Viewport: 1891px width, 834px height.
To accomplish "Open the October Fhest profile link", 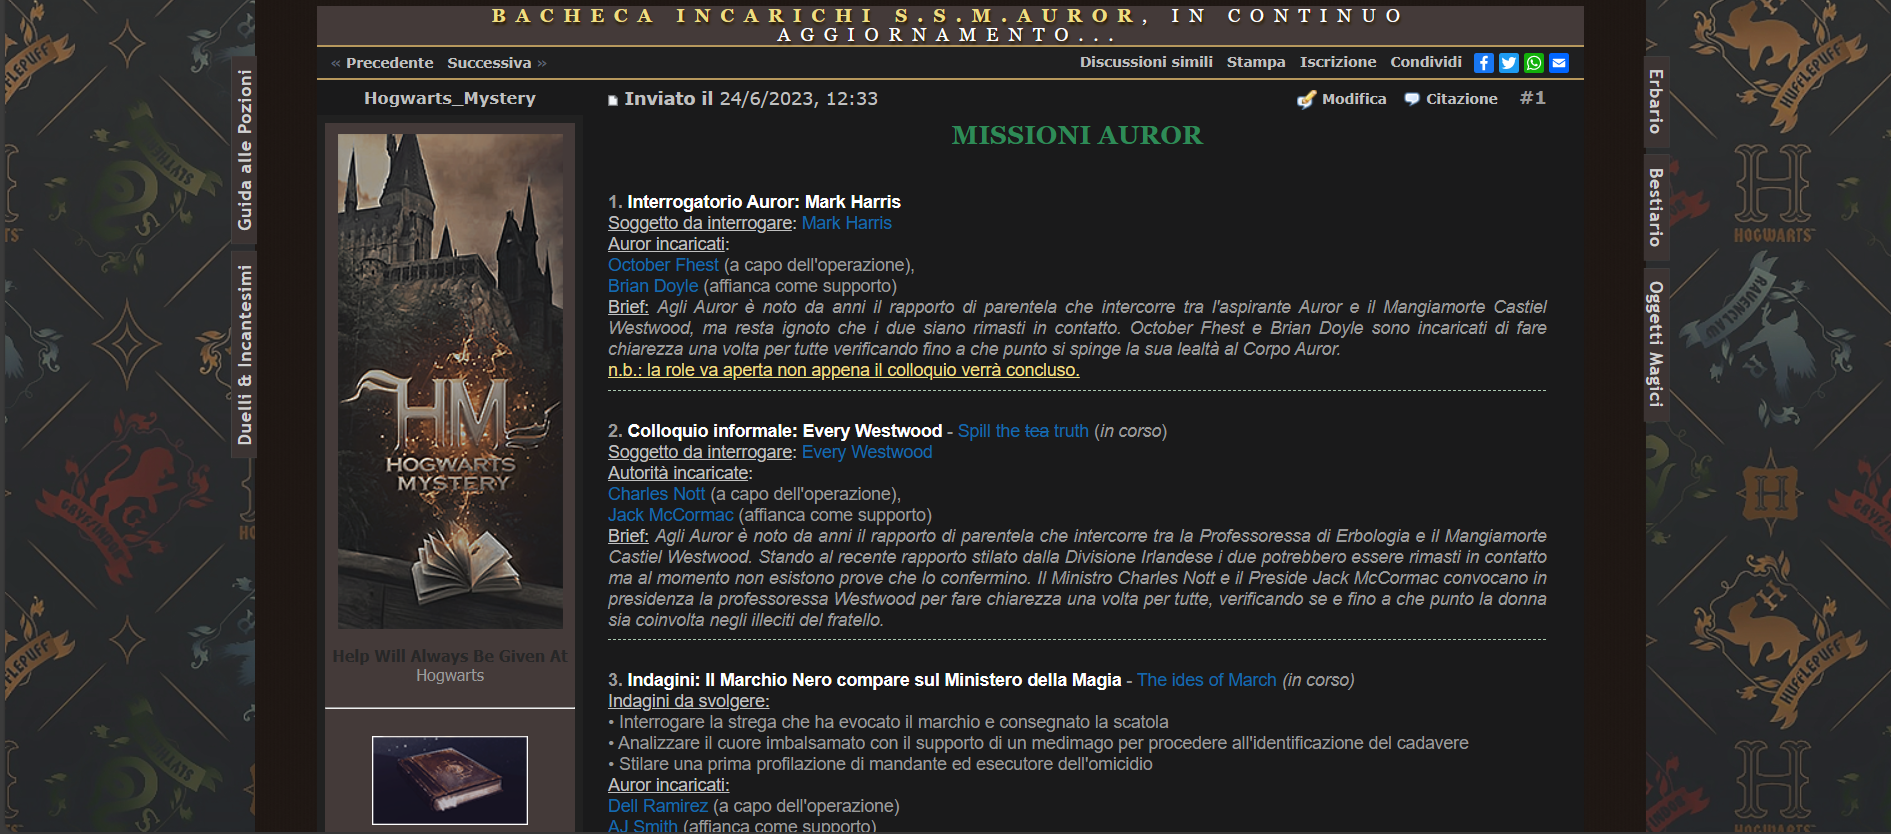I will 663,265.
